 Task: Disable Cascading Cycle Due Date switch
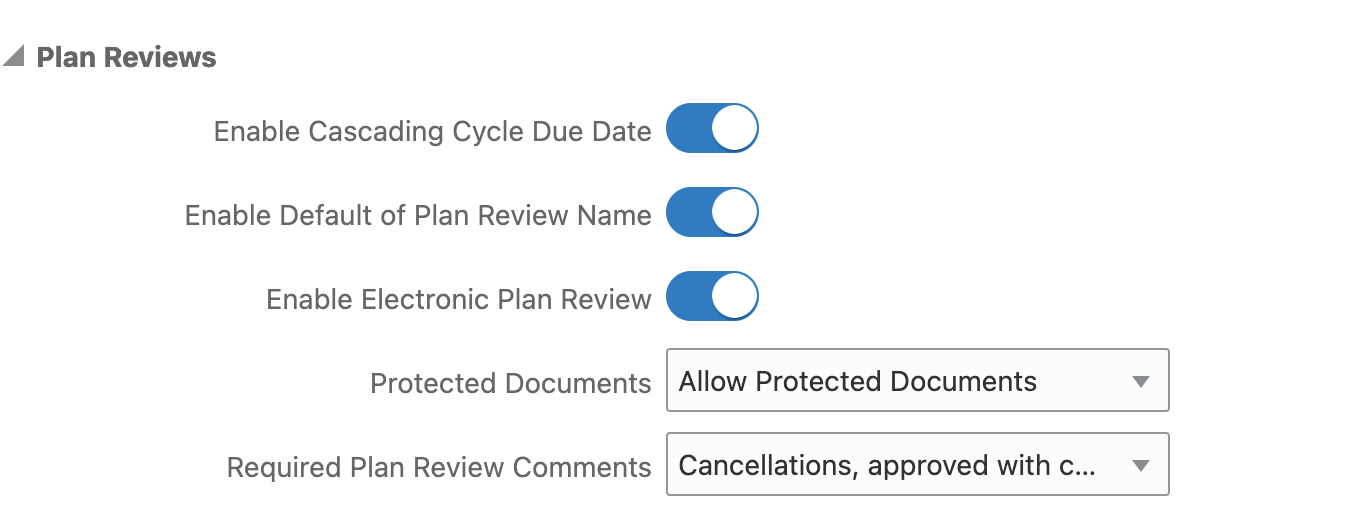[x=712, y=128]
